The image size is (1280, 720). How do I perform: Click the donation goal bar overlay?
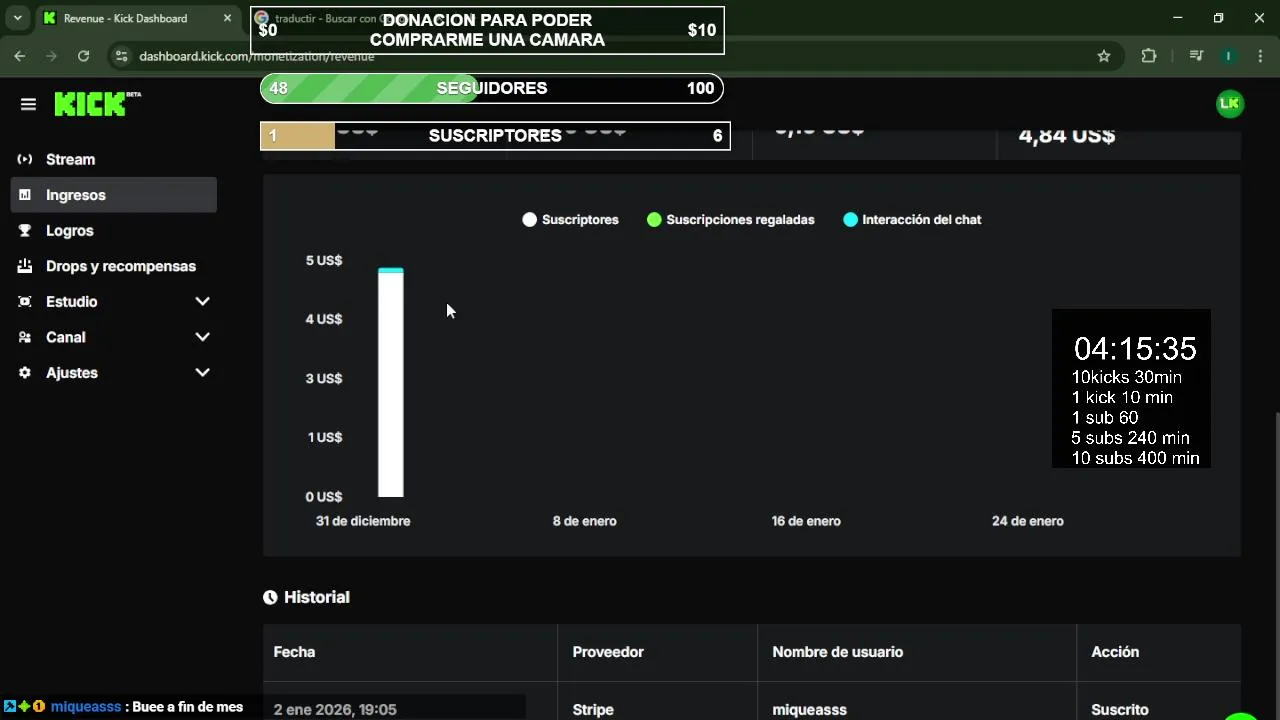(487, 30)
